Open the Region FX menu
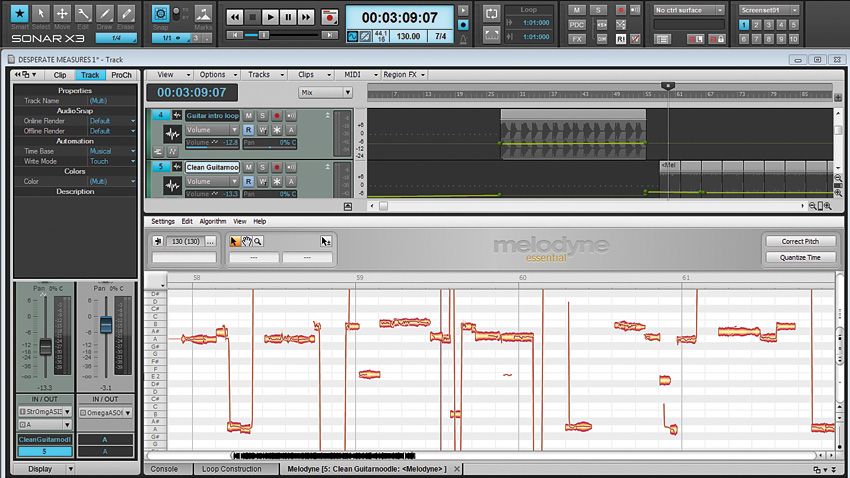This screenshot has height=478, width=850. point(404,74)
